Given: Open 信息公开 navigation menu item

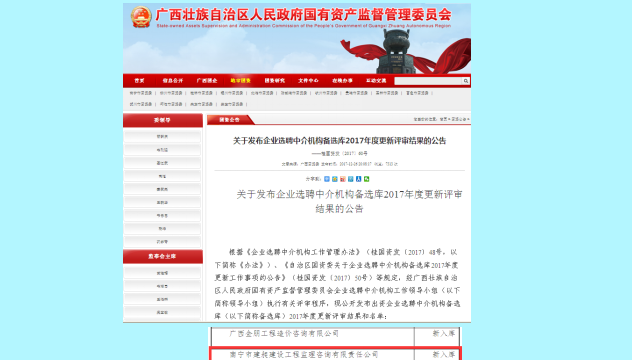Looking at the screenshot, I should [173, 81].
